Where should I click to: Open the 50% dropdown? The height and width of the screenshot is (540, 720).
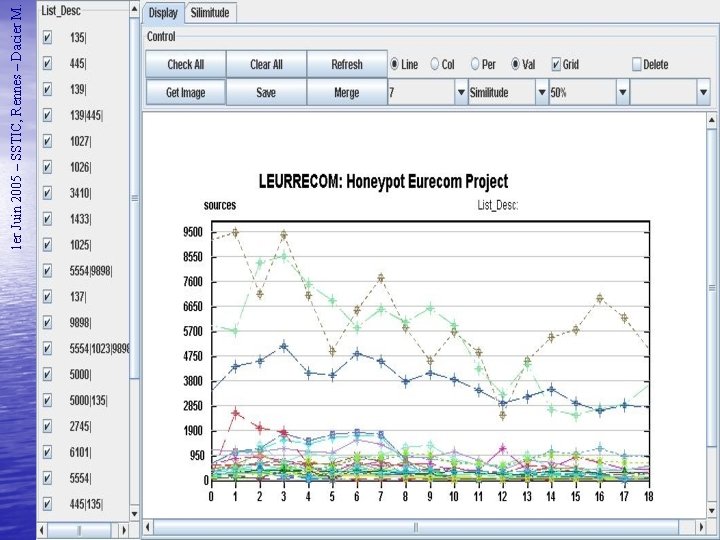[x=623, y=93]
